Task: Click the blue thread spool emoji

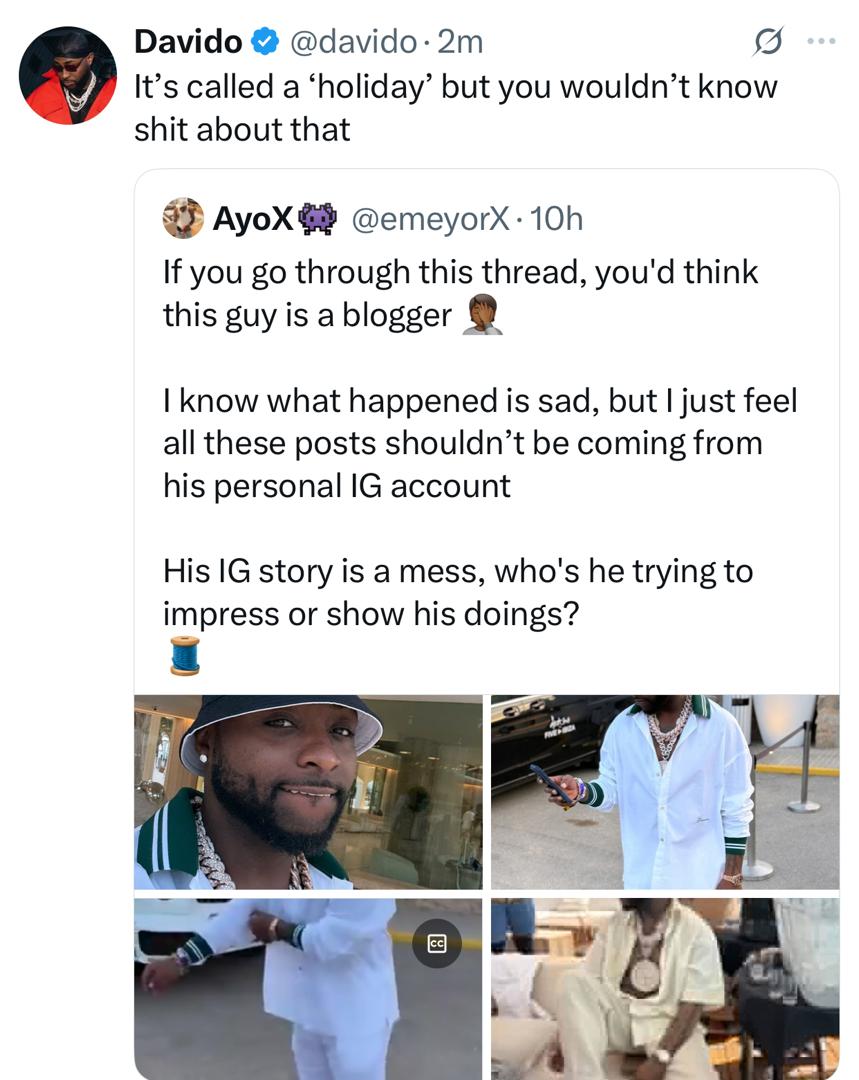Action: (x=184, y=655)
